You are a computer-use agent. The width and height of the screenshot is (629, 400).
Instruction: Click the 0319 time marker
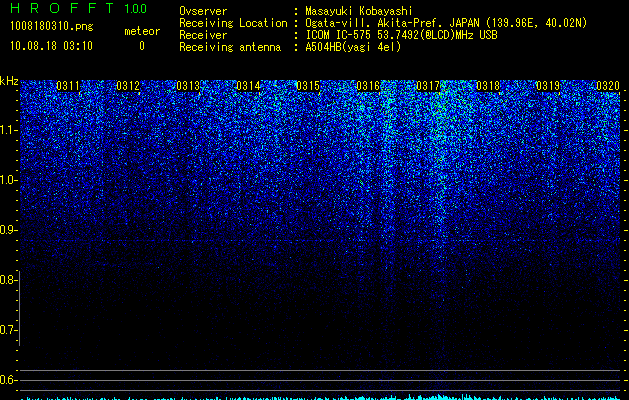pos(548,86)
